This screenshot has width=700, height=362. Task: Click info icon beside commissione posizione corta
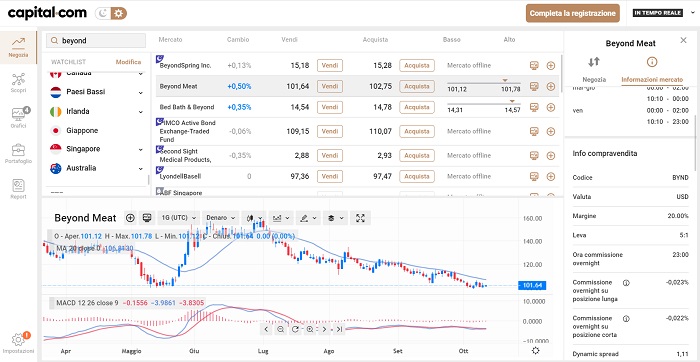(626, 319)
